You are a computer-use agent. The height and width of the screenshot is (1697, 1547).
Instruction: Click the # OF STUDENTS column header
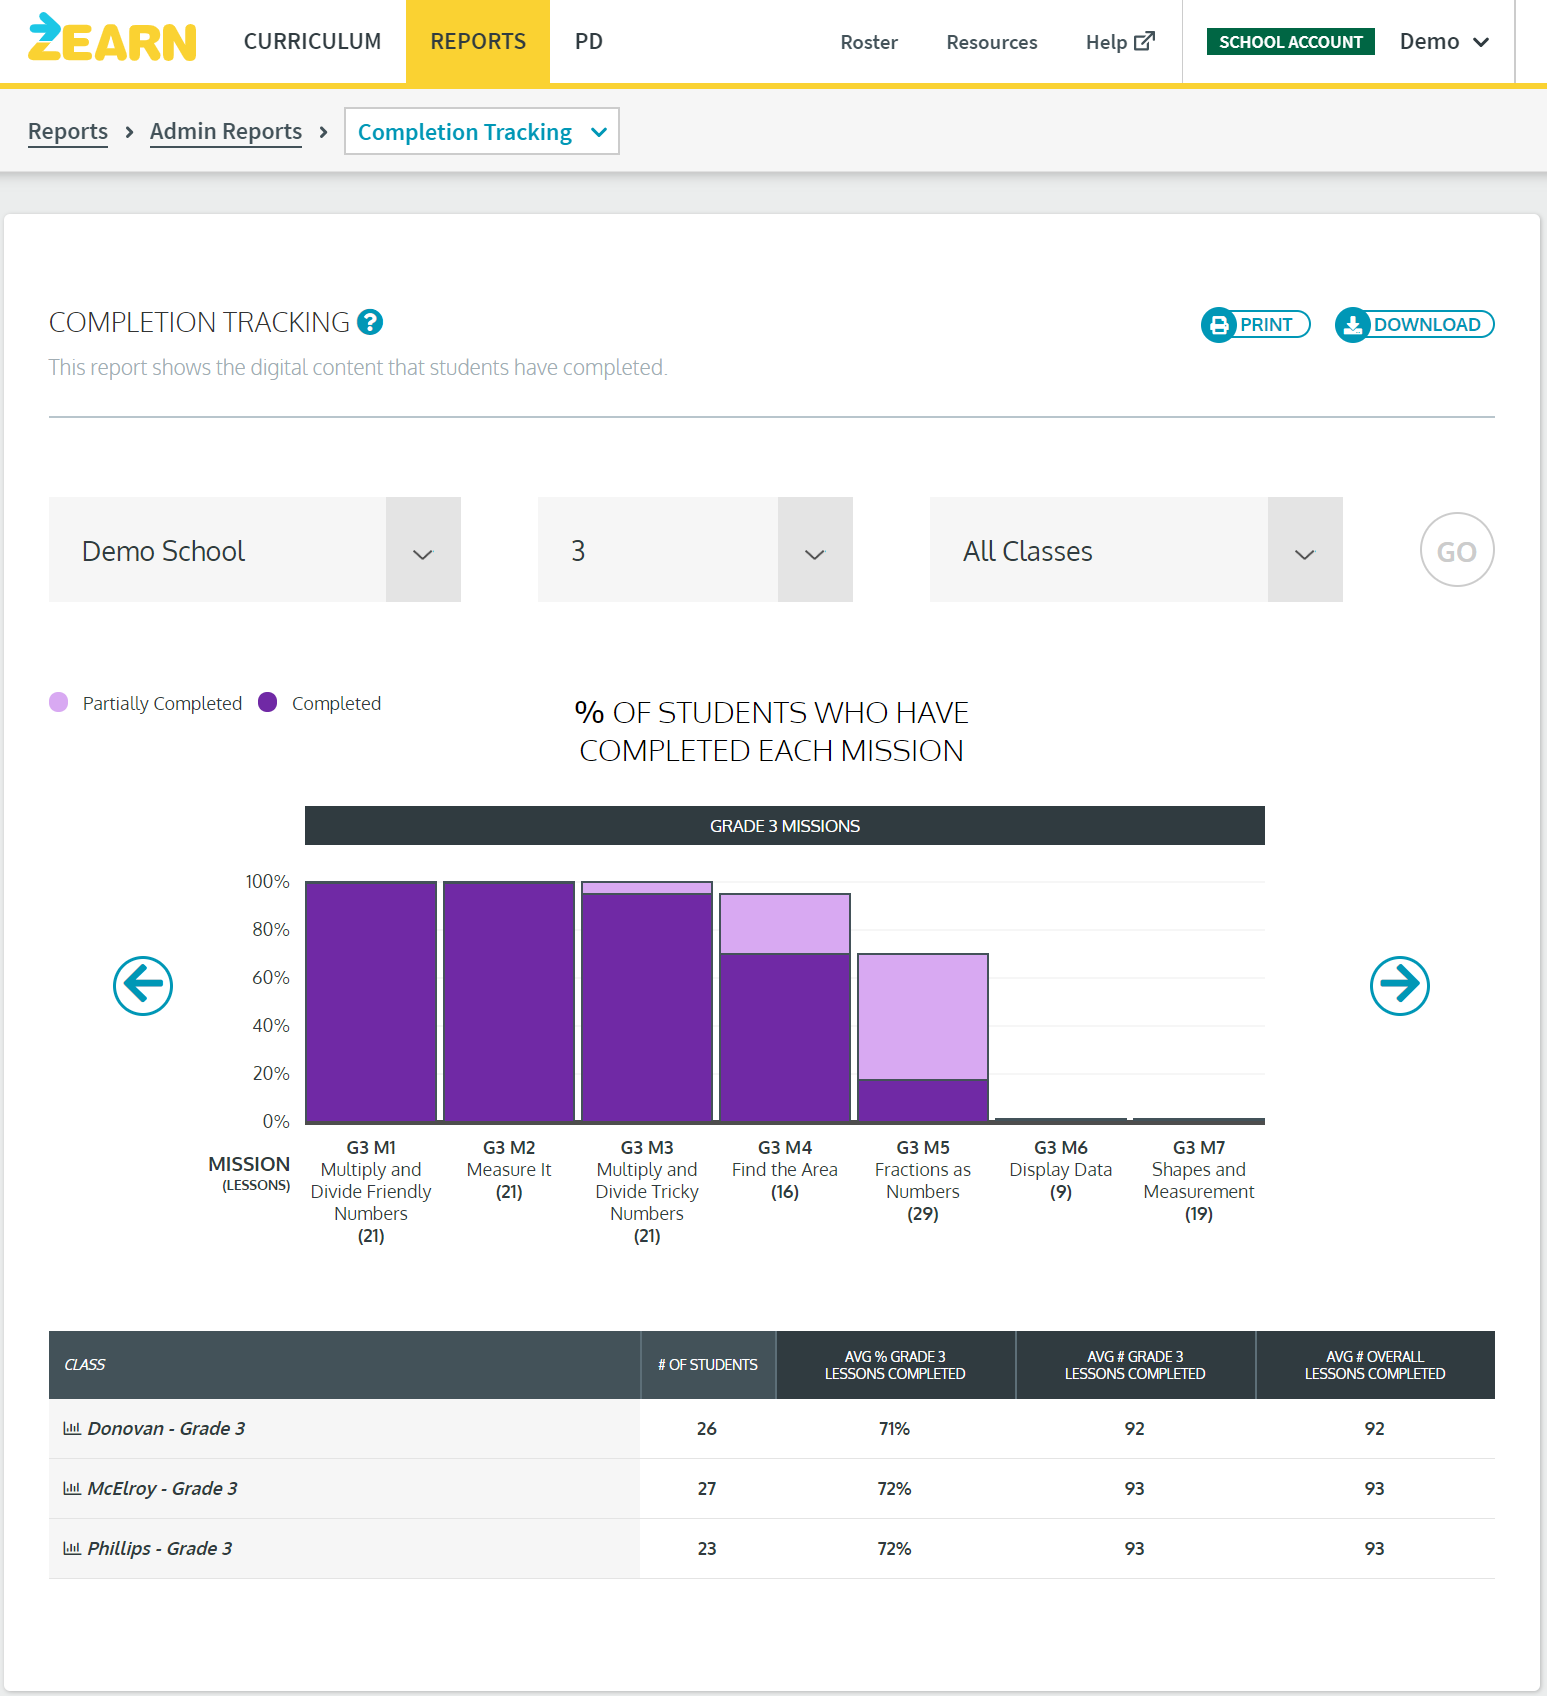[708, 1364]
